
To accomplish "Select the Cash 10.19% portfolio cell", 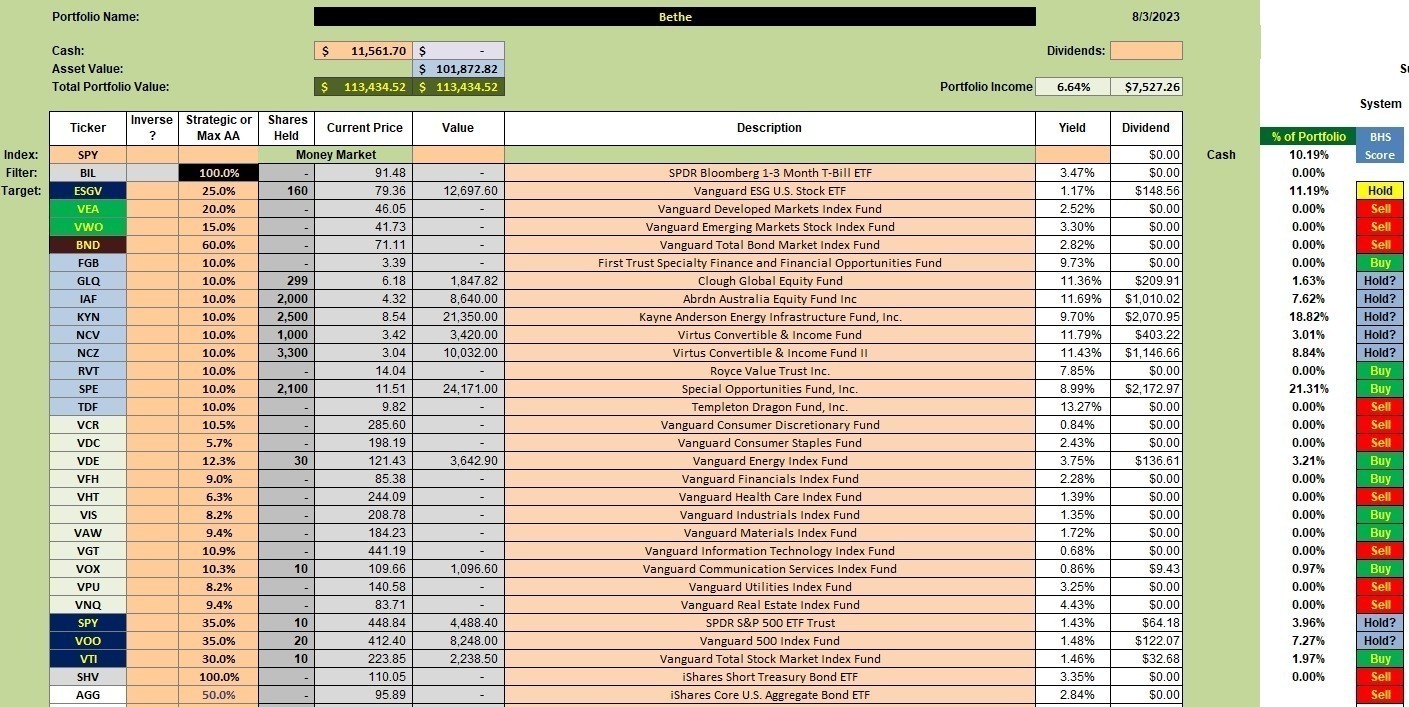I will click(x=1308, y=155).
